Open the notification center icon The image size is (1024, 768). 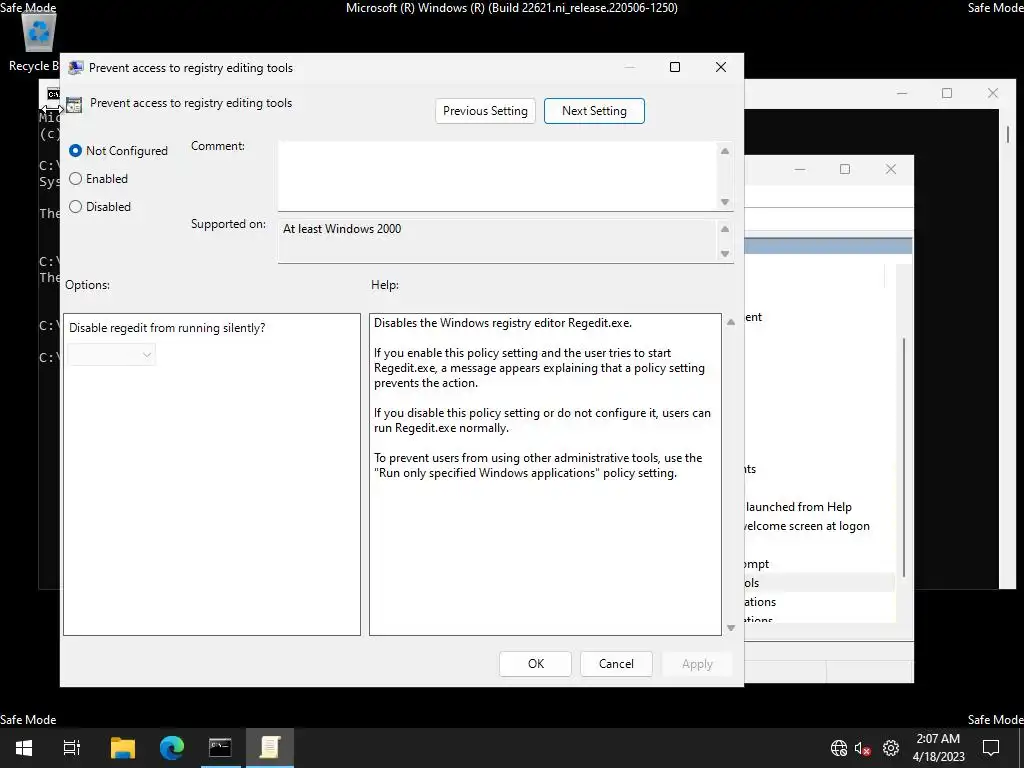pos(991,747)
